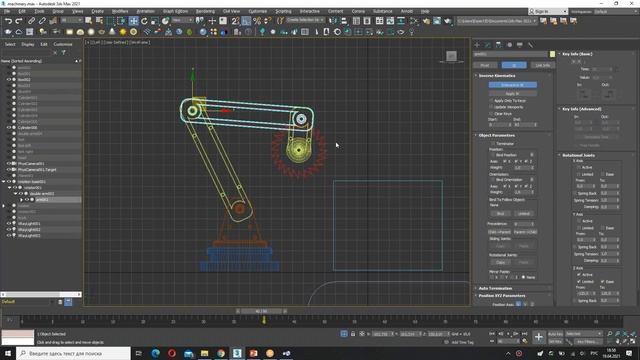Activate the Select and Rotate tool
Screen dimensions: 640x360
144,21
